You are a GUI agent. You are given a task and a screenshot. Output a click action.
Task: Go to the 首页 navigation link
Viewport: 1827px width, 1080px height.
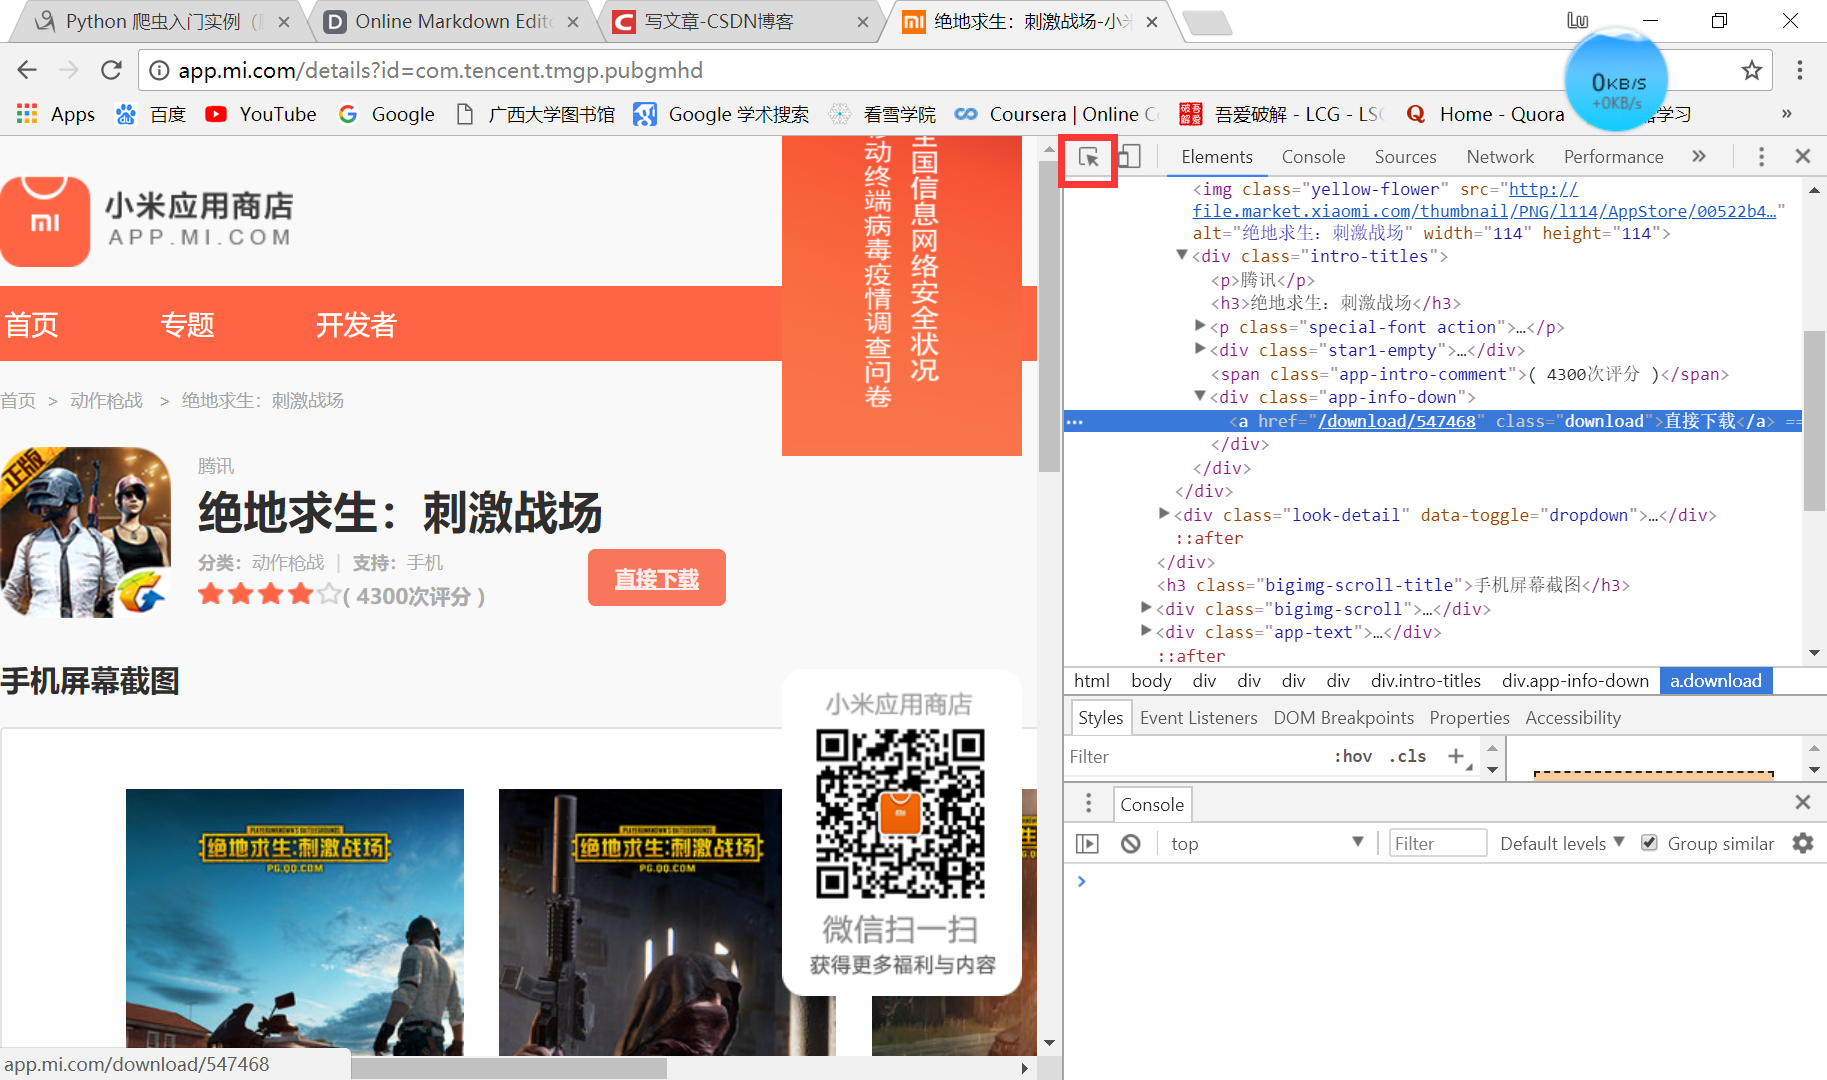click(x=31, y=324)
